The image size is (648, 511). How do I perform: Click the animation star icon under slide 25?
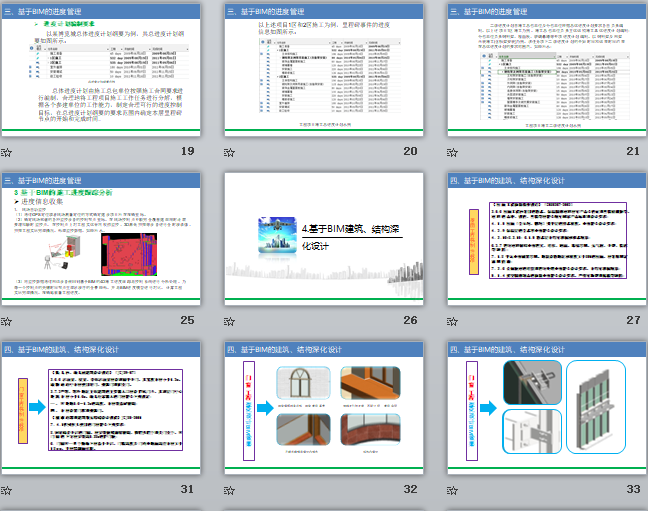tap(6, 321)
